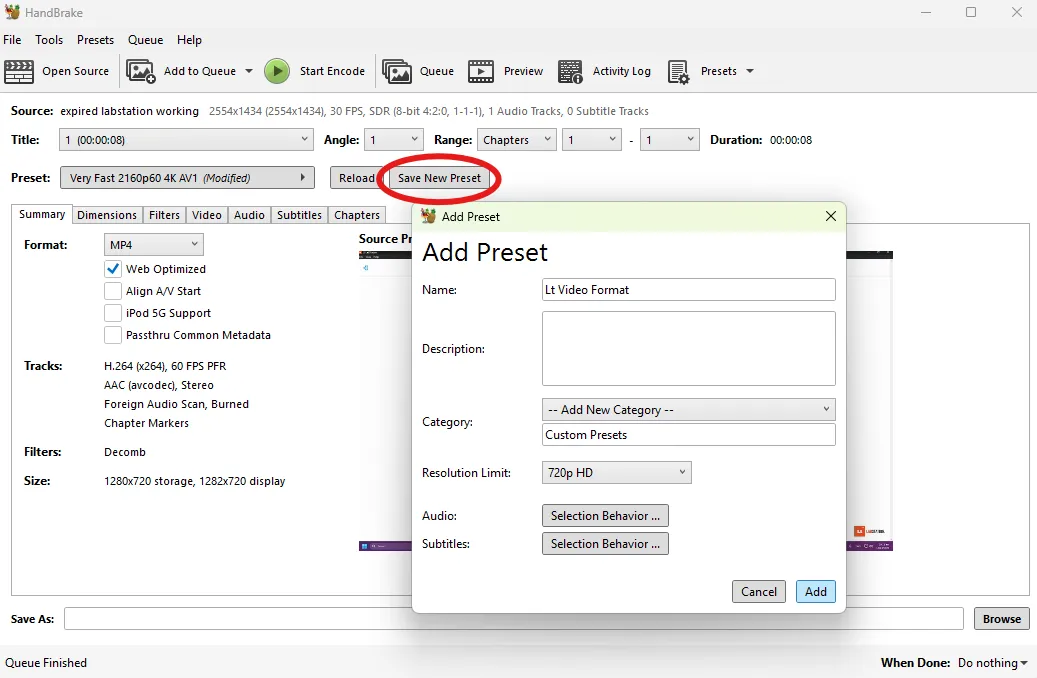This screenshot has width=1037, height=678.
Task: Click the Preview label in toolbar
Action: (523, 71)
